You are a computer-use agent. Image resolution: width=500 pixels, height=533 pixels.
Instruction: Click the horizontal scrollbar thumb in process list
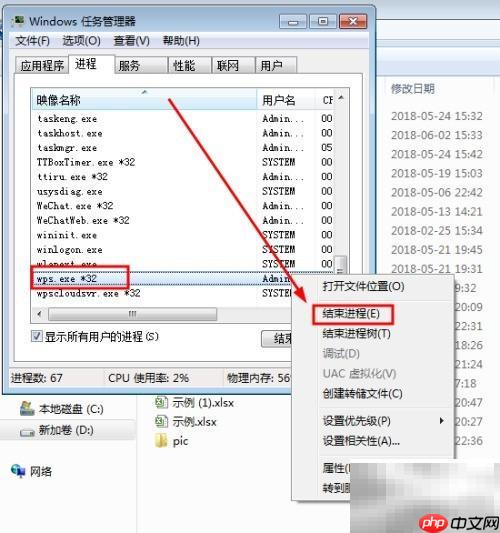[133, 314]
